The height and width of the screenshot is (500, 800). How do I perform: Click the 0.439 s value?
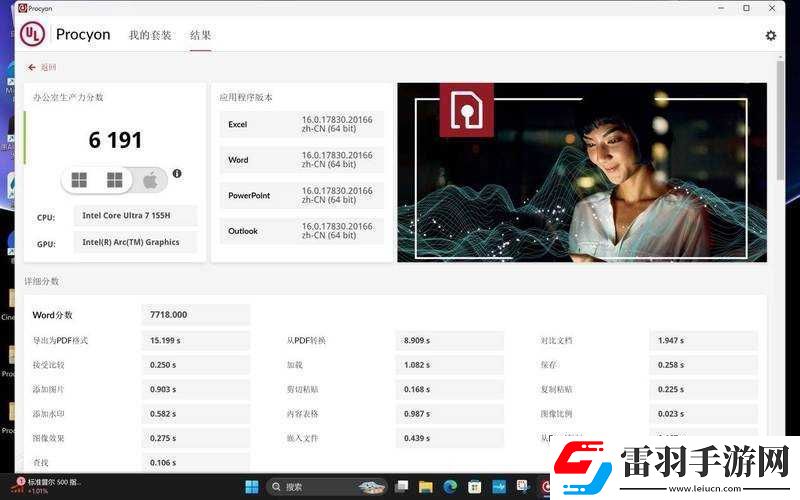[450, 438]
